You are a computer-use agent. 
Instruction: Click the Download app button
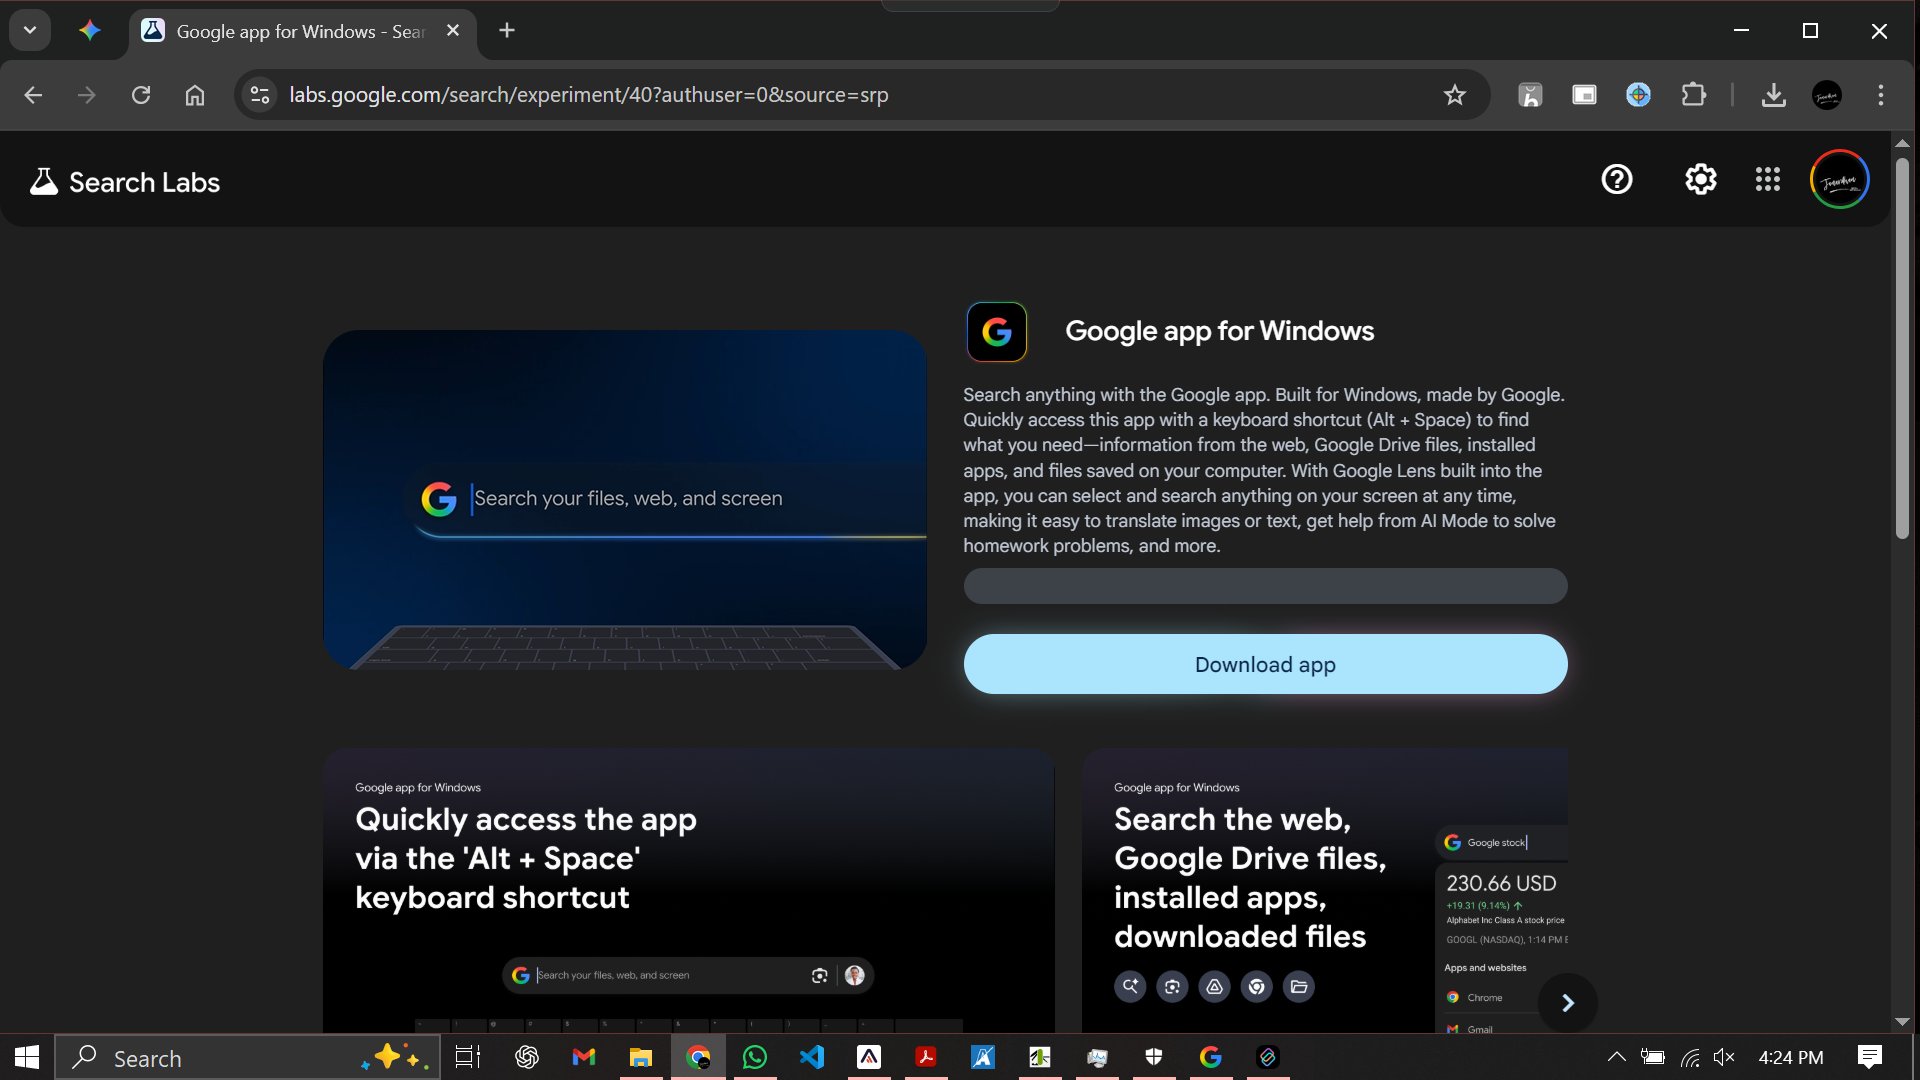[1265, 664]
